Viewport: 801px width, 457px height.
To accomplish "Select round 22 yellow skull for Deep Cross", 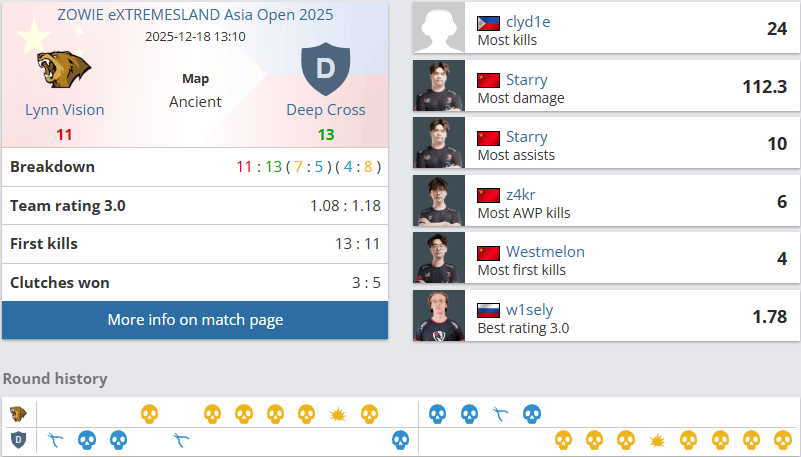I will point(720,440).
